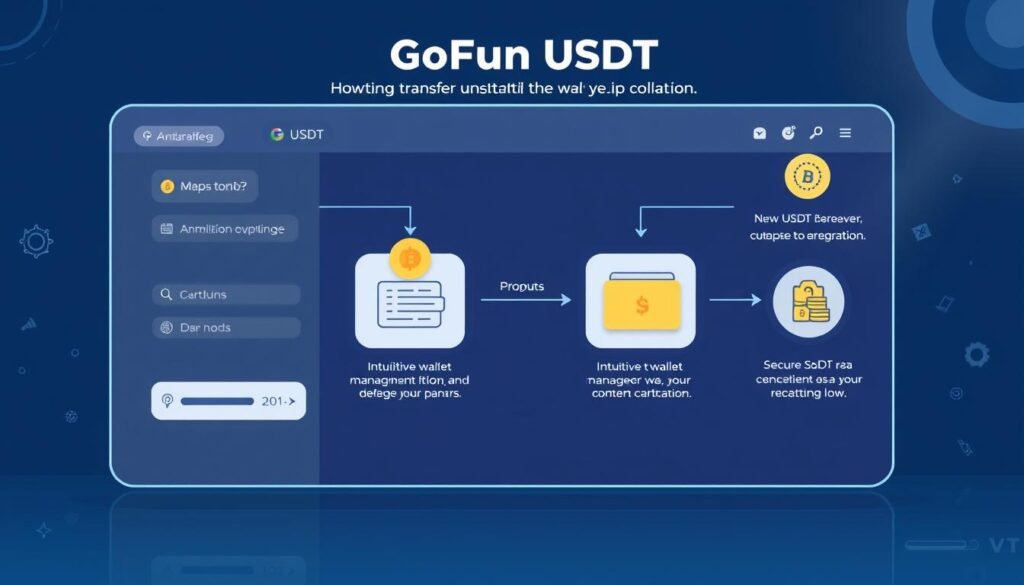Image resolution: width=1024 pixels, height=585 pixels.
Task: Open Dar nods sidebar entry
Action: [226, 327]
